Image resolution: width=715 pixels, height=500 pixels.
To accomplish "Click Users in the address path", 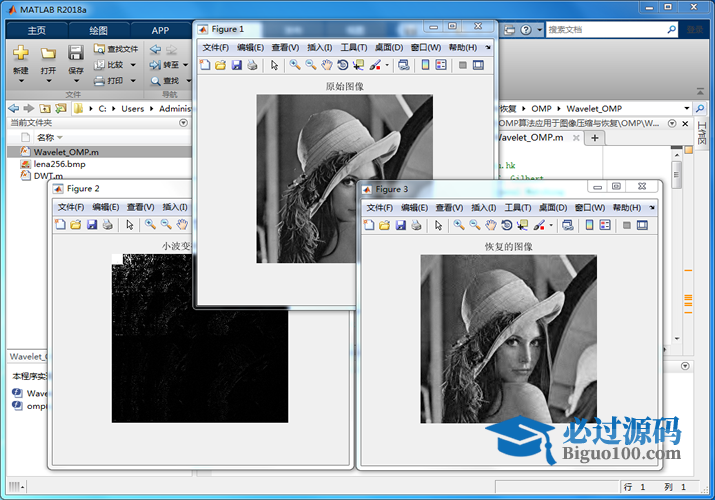I will [x=132, y=108].
